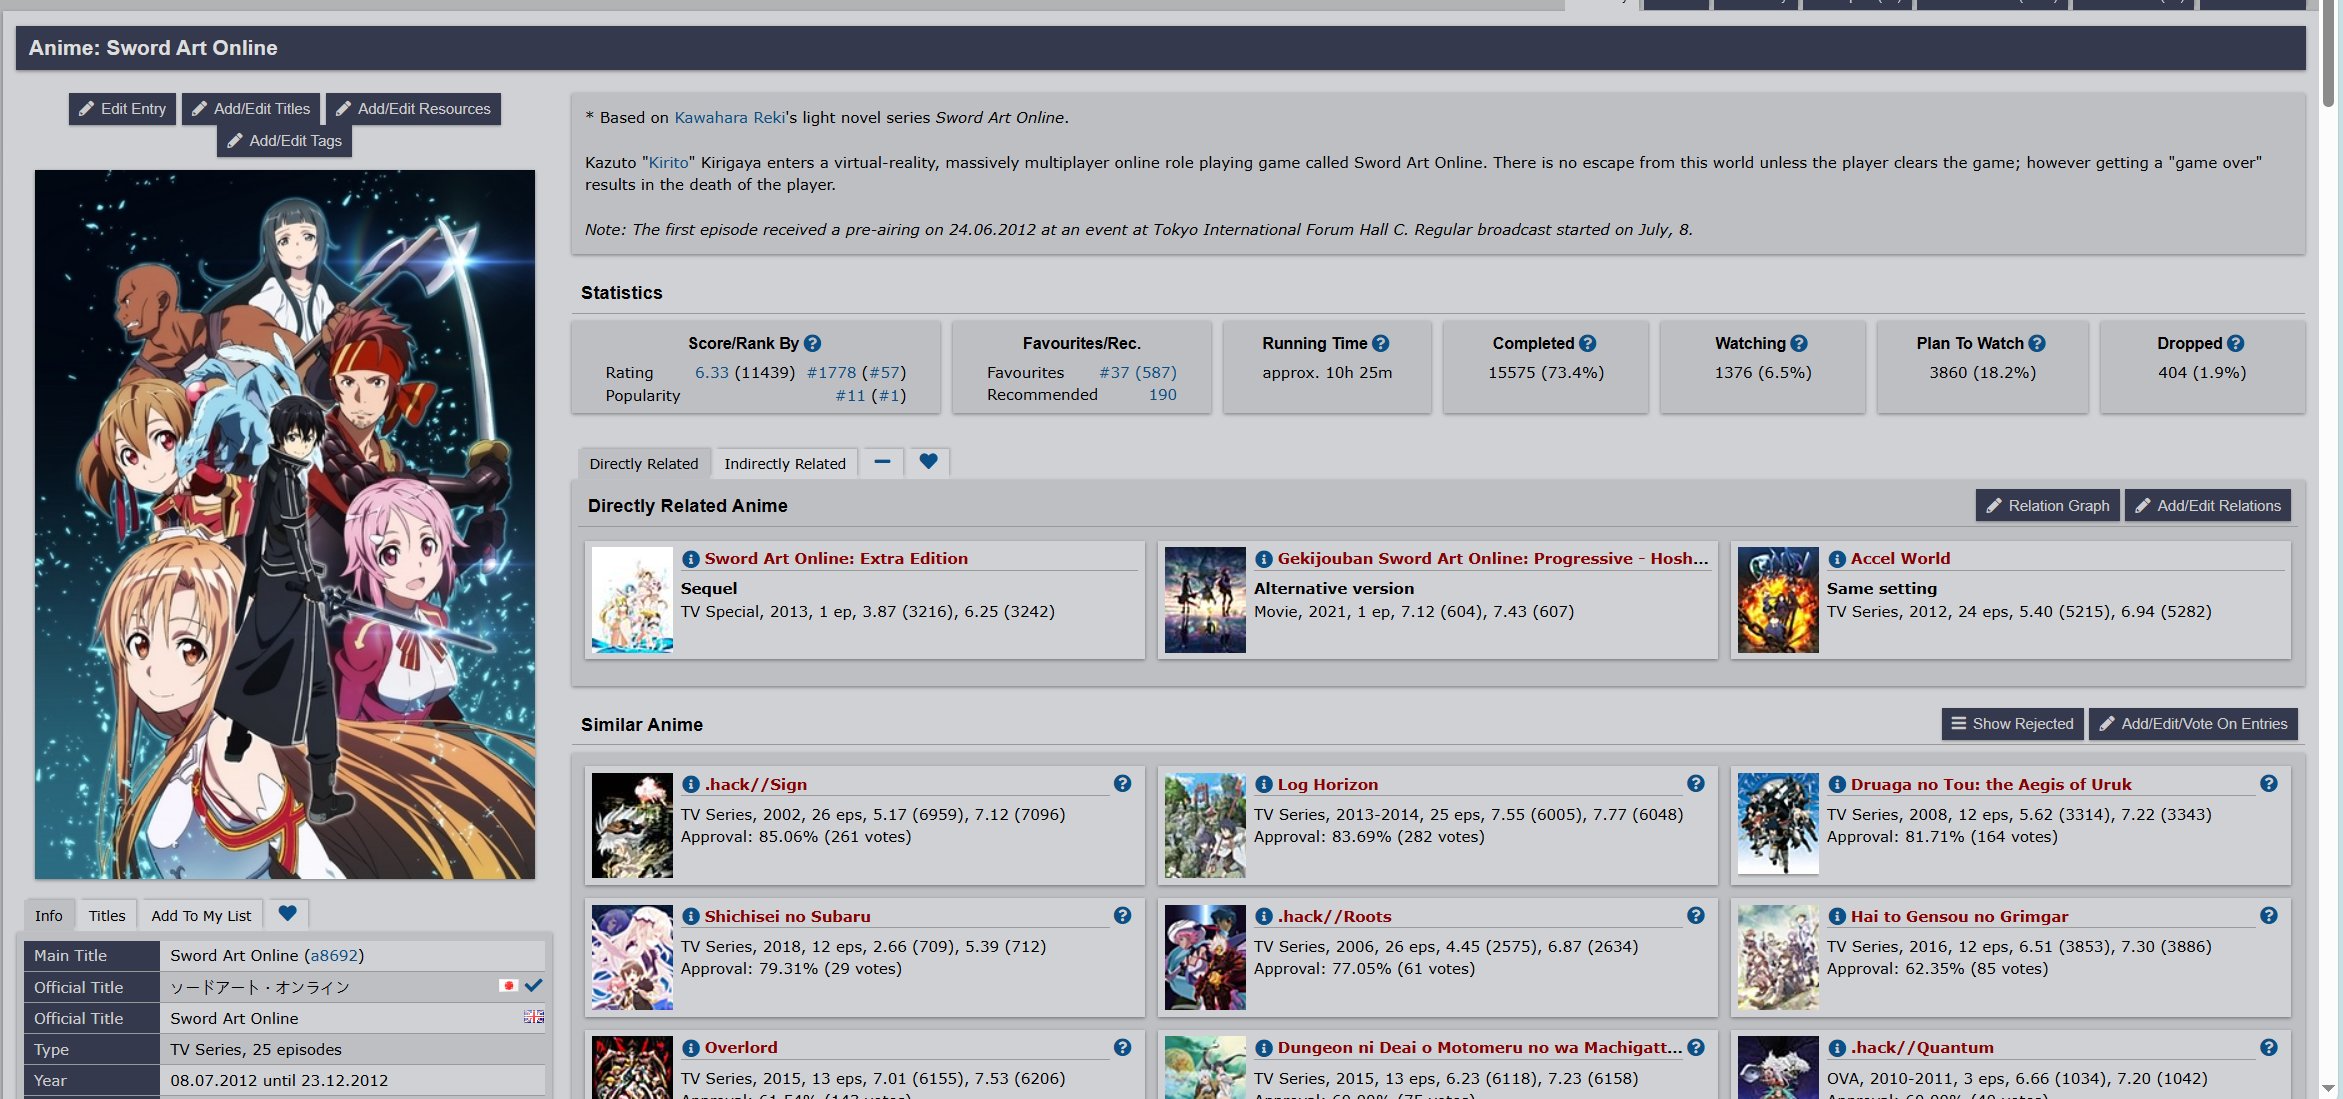Click heart icon tab beside Indirectly Related
Image resolution: width=2343 pixels, height=1099 pixels.
(928, 462)
